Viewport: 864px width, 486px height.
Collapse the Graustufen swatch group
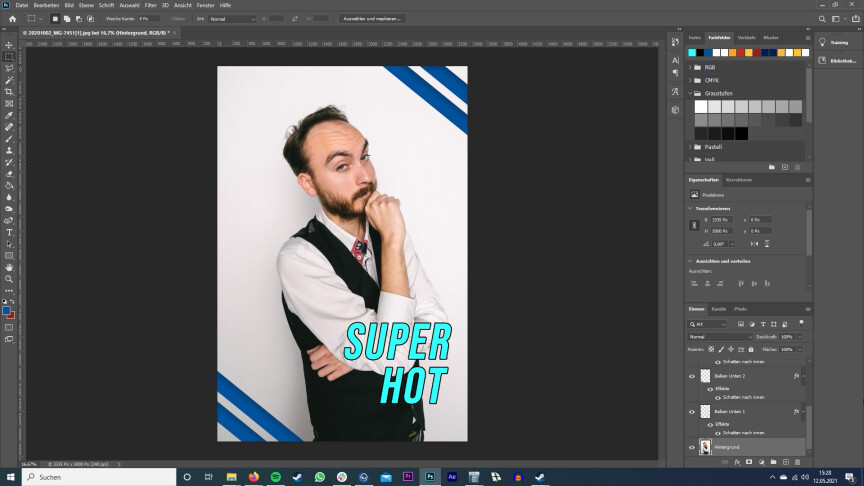click(x=690, y=93)
